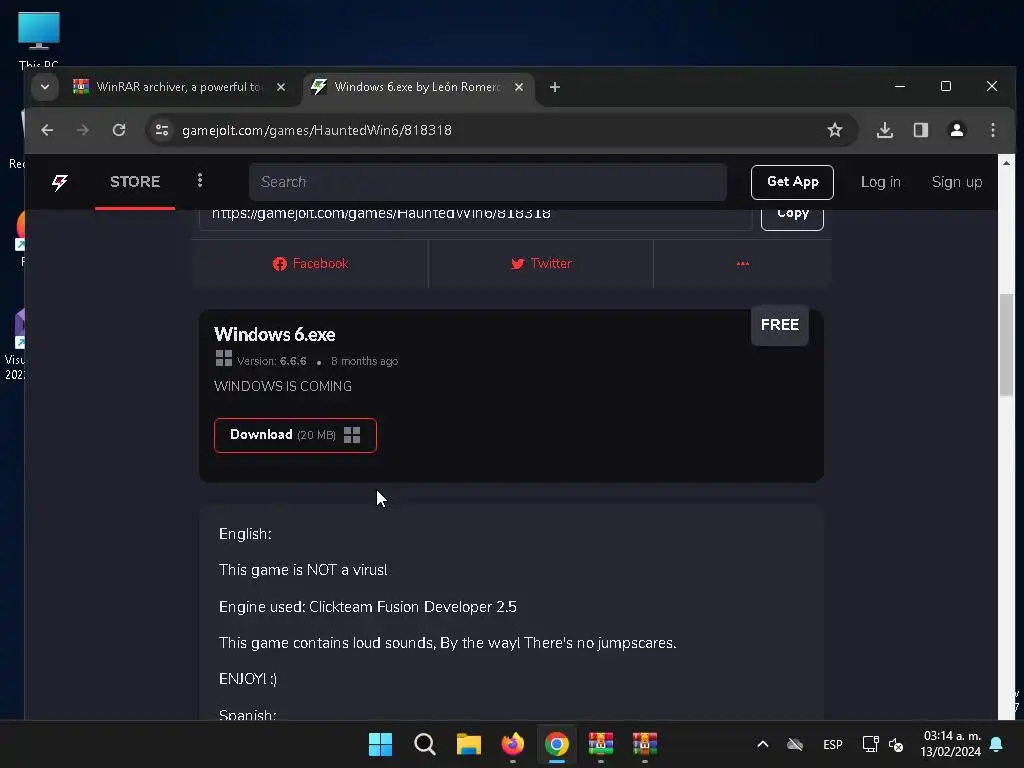Open the first WinRAR taskbar icon
Screen dimensions: 1024x768
click(x=601, y=744)
